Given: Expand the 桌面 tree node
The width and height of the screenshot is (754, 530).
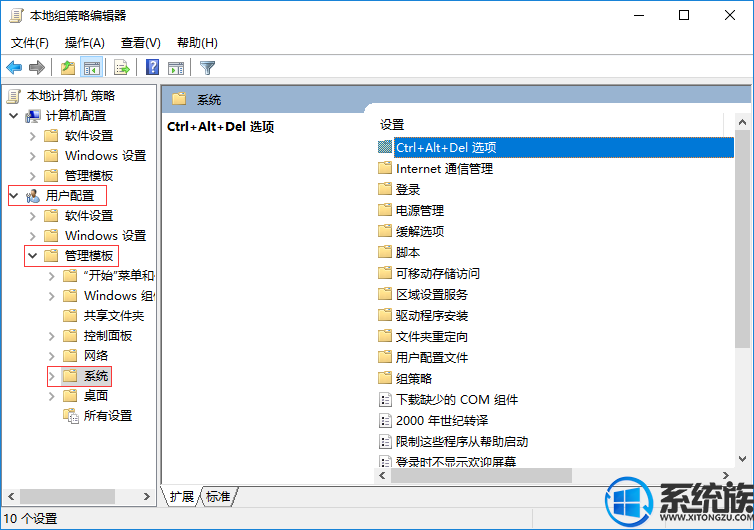Looking at the screenshot, I should (51, 396).
